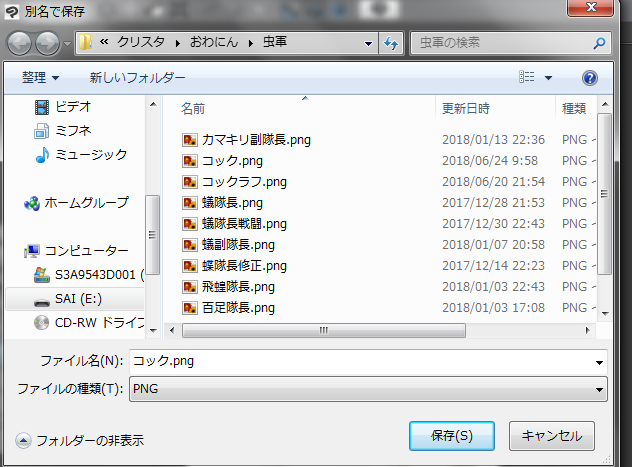This screenshot has width=632, height=467.
Task: Click the date 2018/06/24 9:58
Action: point(490,161)
